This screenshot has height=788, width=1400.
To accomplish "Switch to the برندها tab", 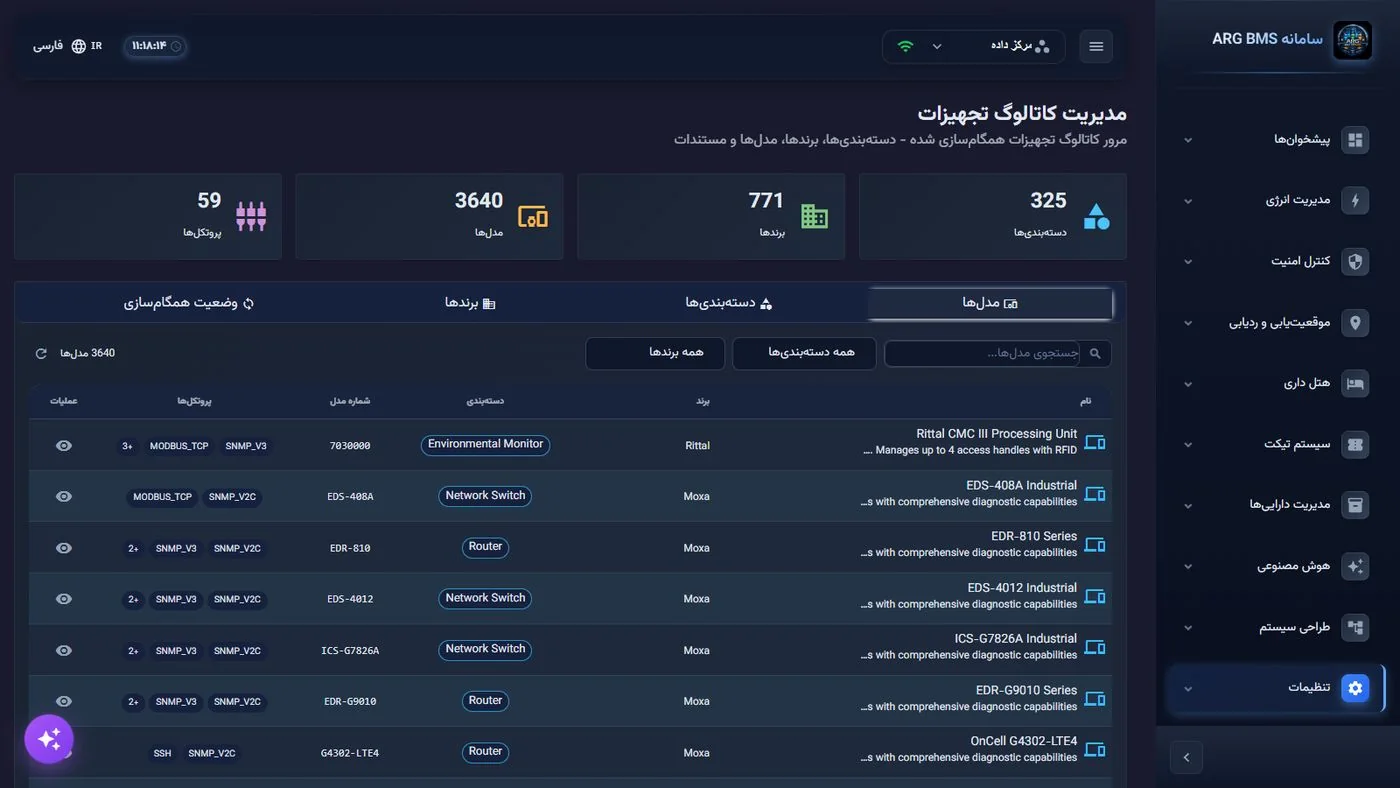I will tap(470, 303).
